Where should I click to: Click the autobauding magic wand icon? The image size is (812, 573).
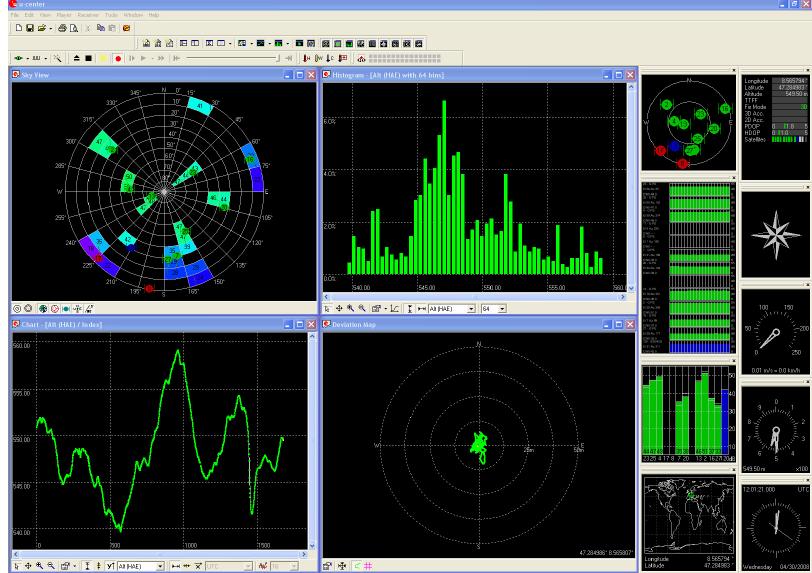(57, 58)
